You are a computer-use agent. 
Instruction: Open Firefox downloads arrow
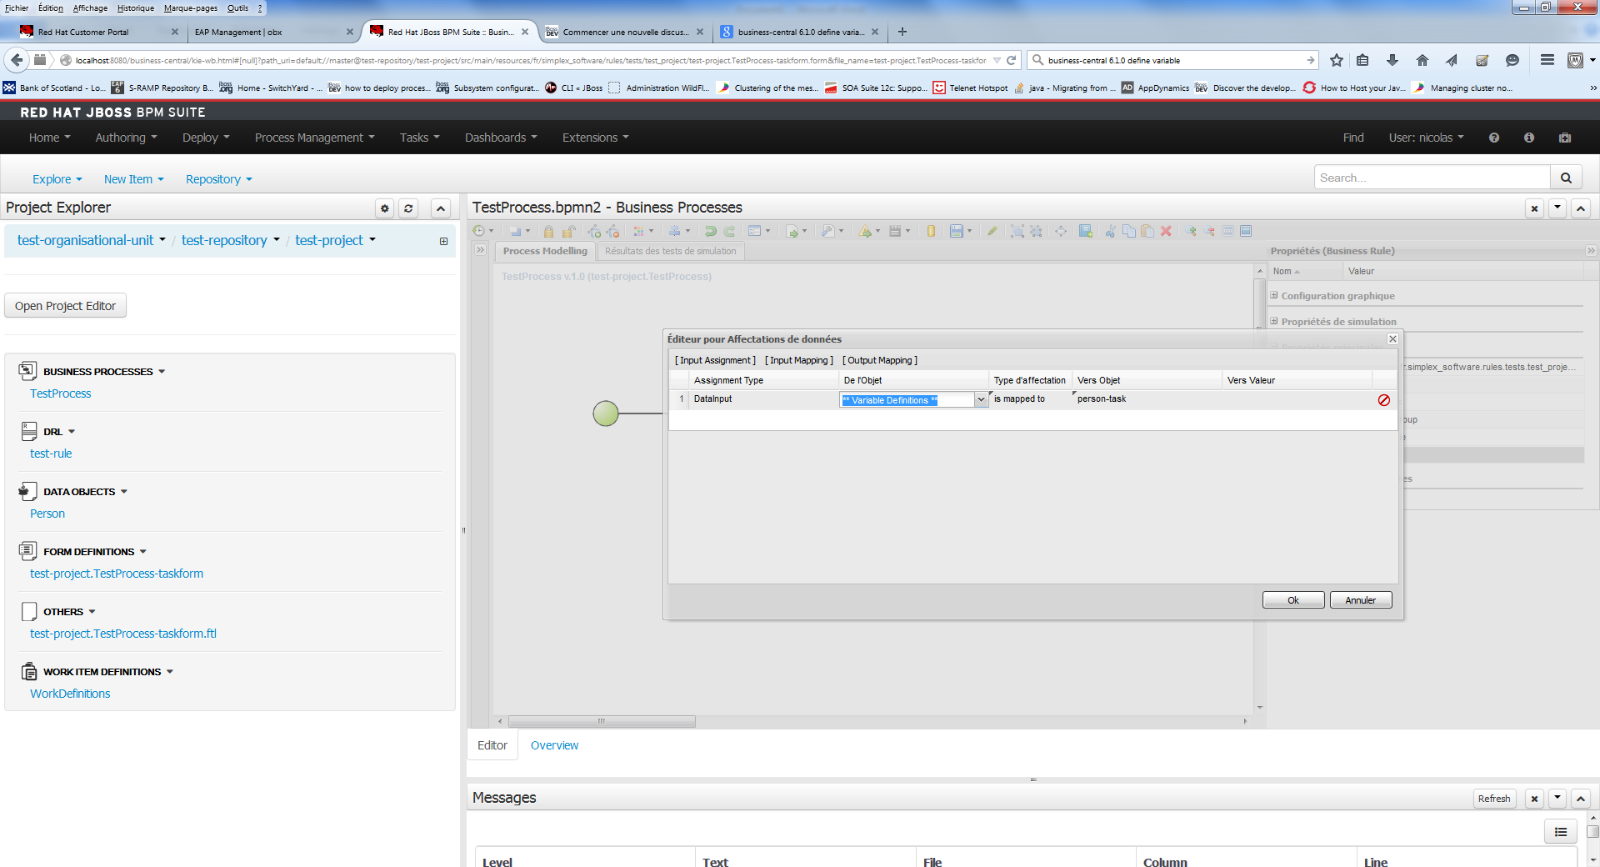1392,60
